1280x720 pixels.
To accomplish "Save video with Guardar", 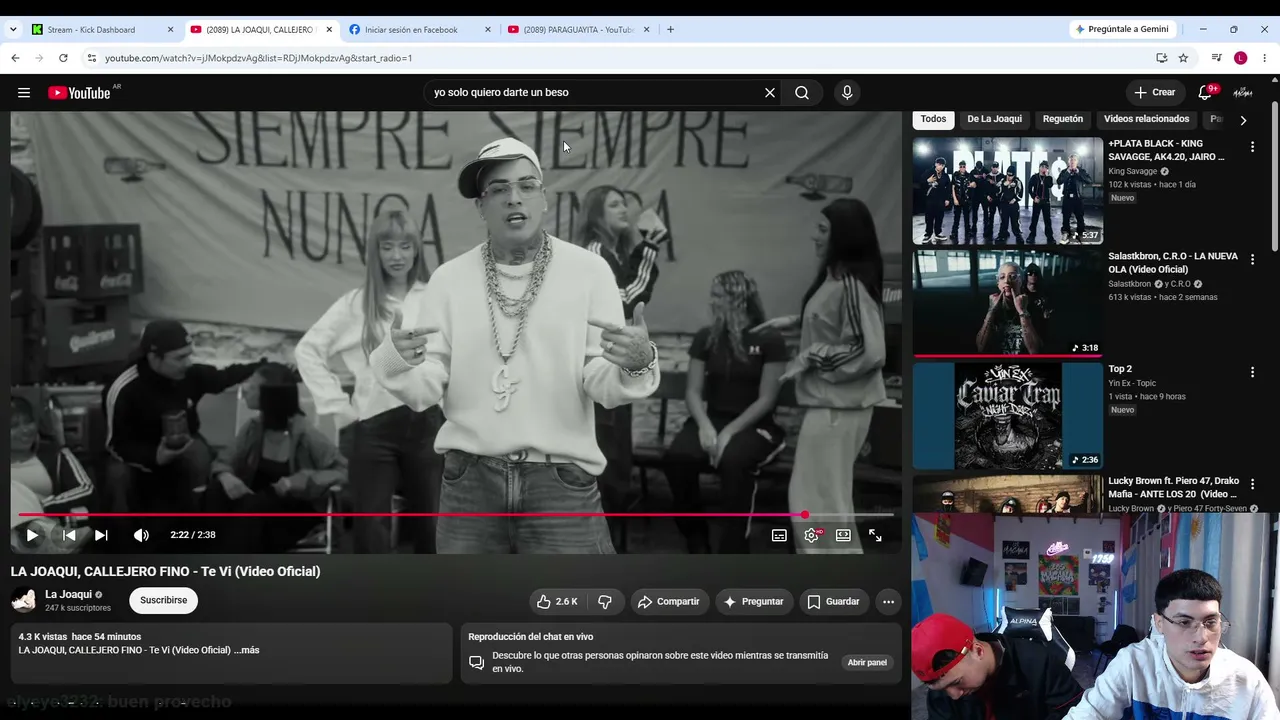I will click(x=833, y=601).
